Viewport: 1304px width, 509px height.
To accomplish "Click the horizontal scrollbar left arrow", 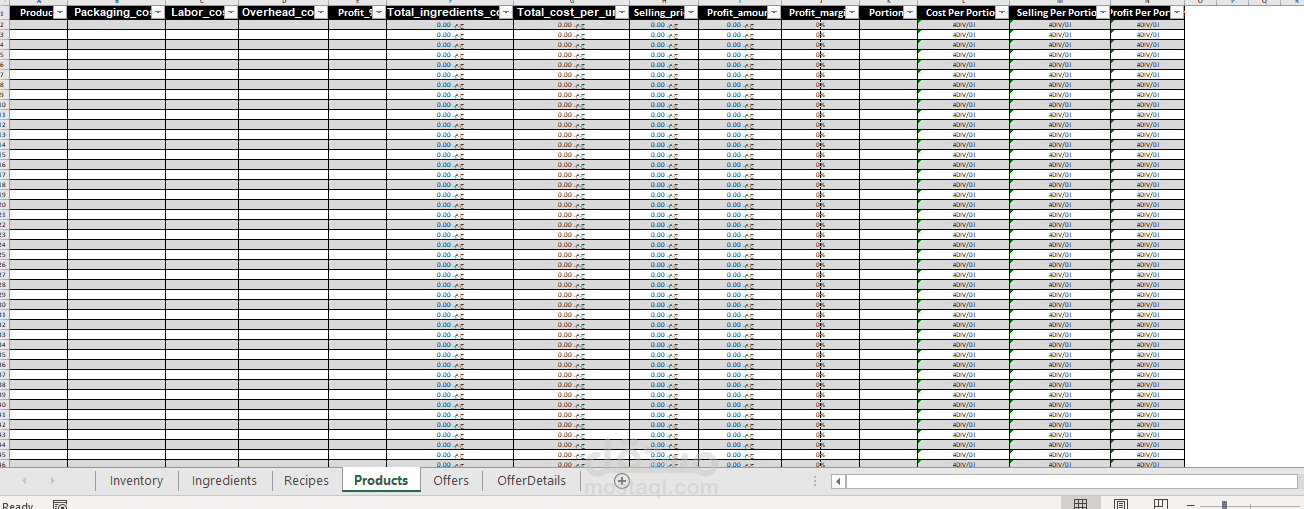I will click(x=838, y=481).
